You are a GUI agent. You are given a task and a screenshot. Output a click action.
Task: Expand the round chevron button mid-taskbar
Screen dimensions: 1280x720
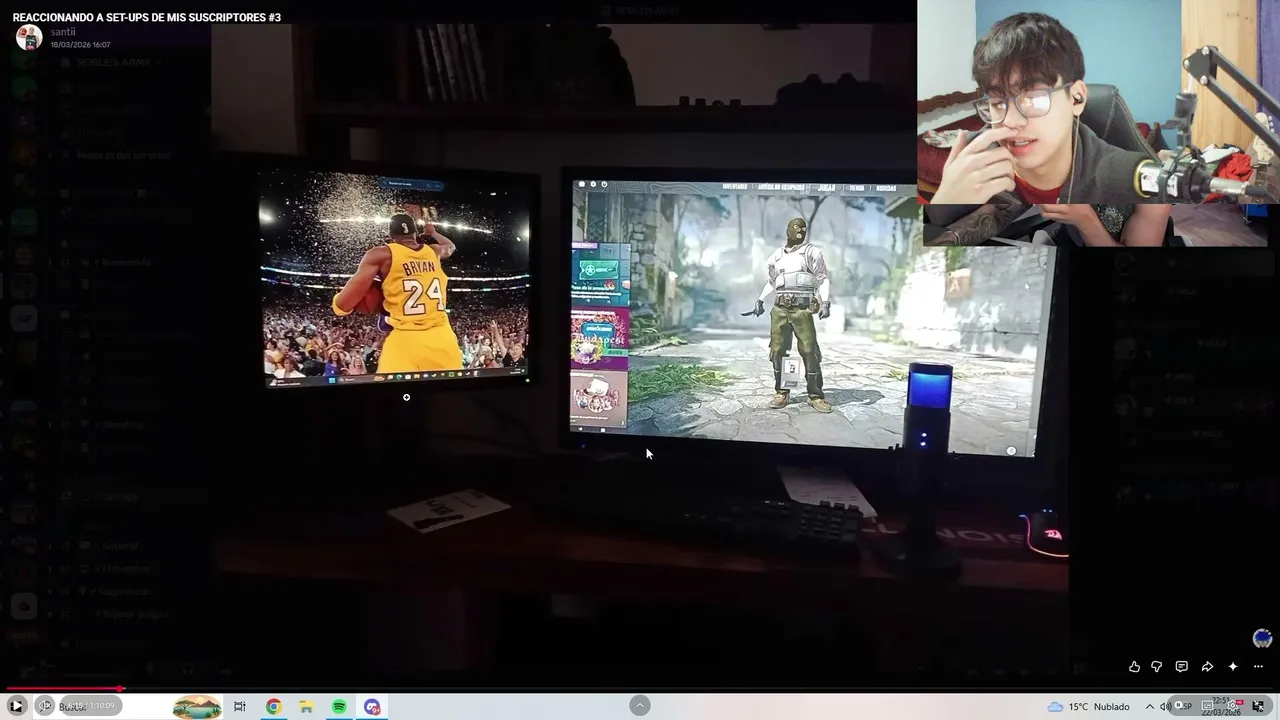pyautogui.click(x=640, y=706)
